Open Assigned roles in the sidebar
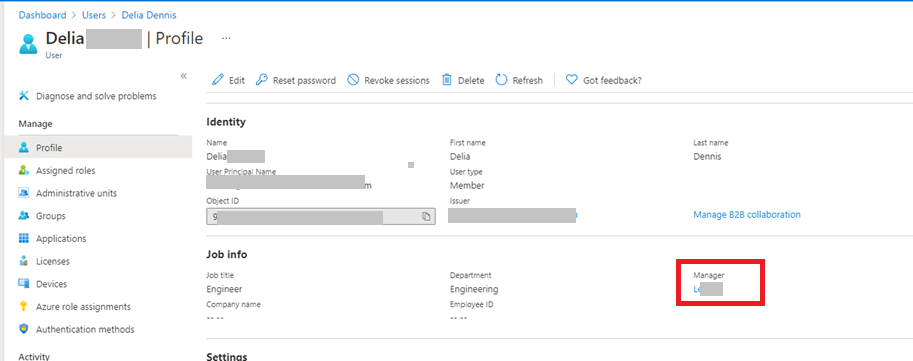Viewport: 913px width, 361px height. click(66, 171)
